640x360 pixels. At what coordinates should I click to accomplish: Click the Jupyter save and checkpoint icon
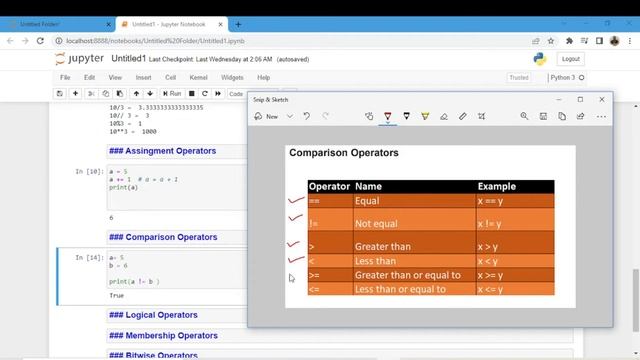coord(60,93)
